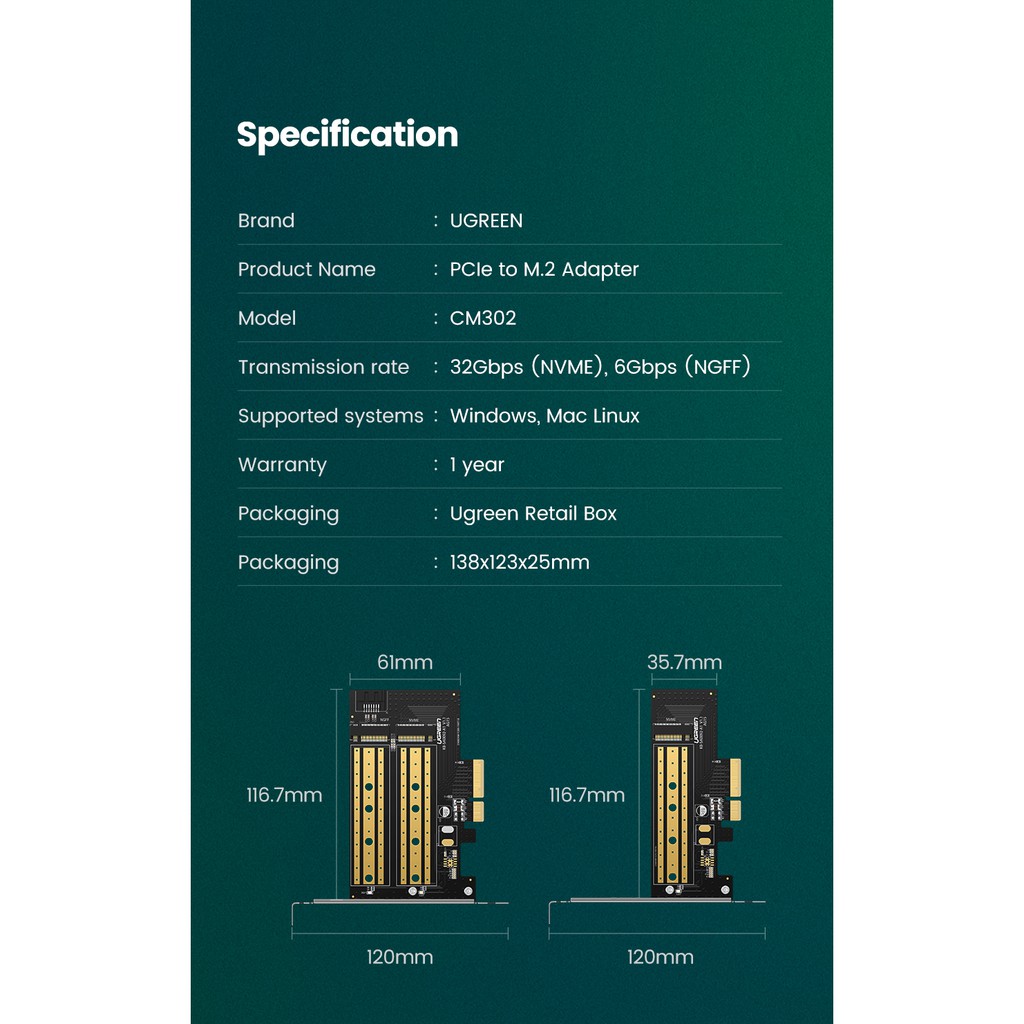The height and width of the screenshot is (1024, 1024).
Task: Click the Supported systems label
Action: (330, 416)
